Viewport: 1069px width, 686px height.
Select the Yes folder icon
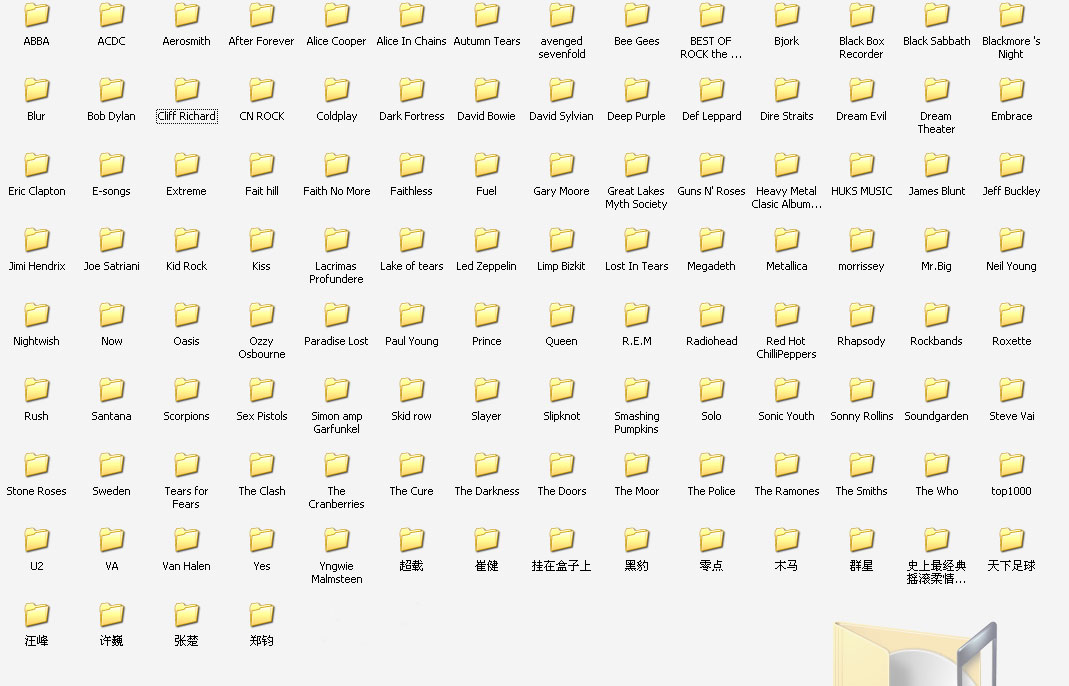(x=262, y=539)
